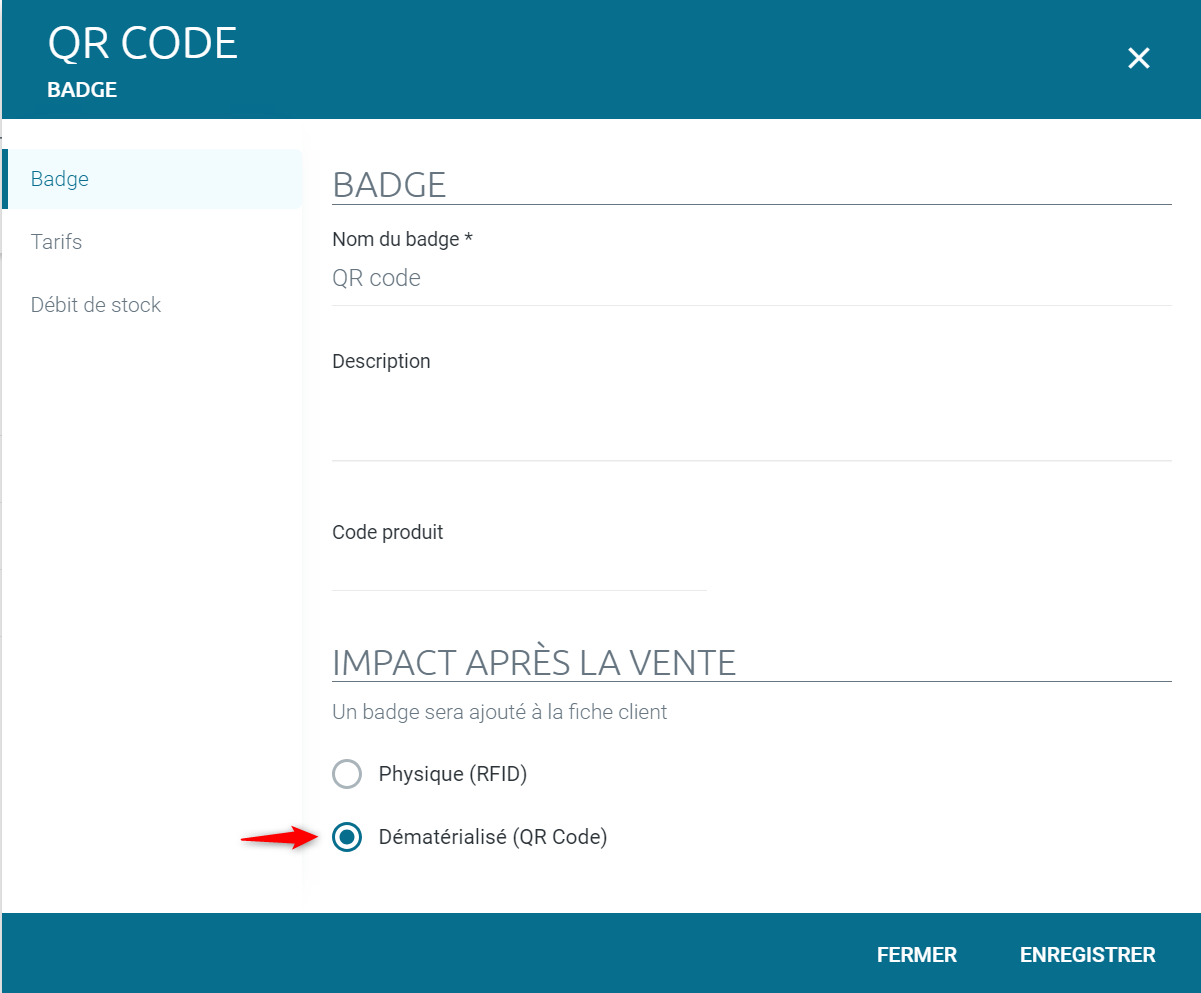Click the QR CODE dialog title
Image resolution: width=1201 pixels, height=993 pixels.
[x=143, y=44]
